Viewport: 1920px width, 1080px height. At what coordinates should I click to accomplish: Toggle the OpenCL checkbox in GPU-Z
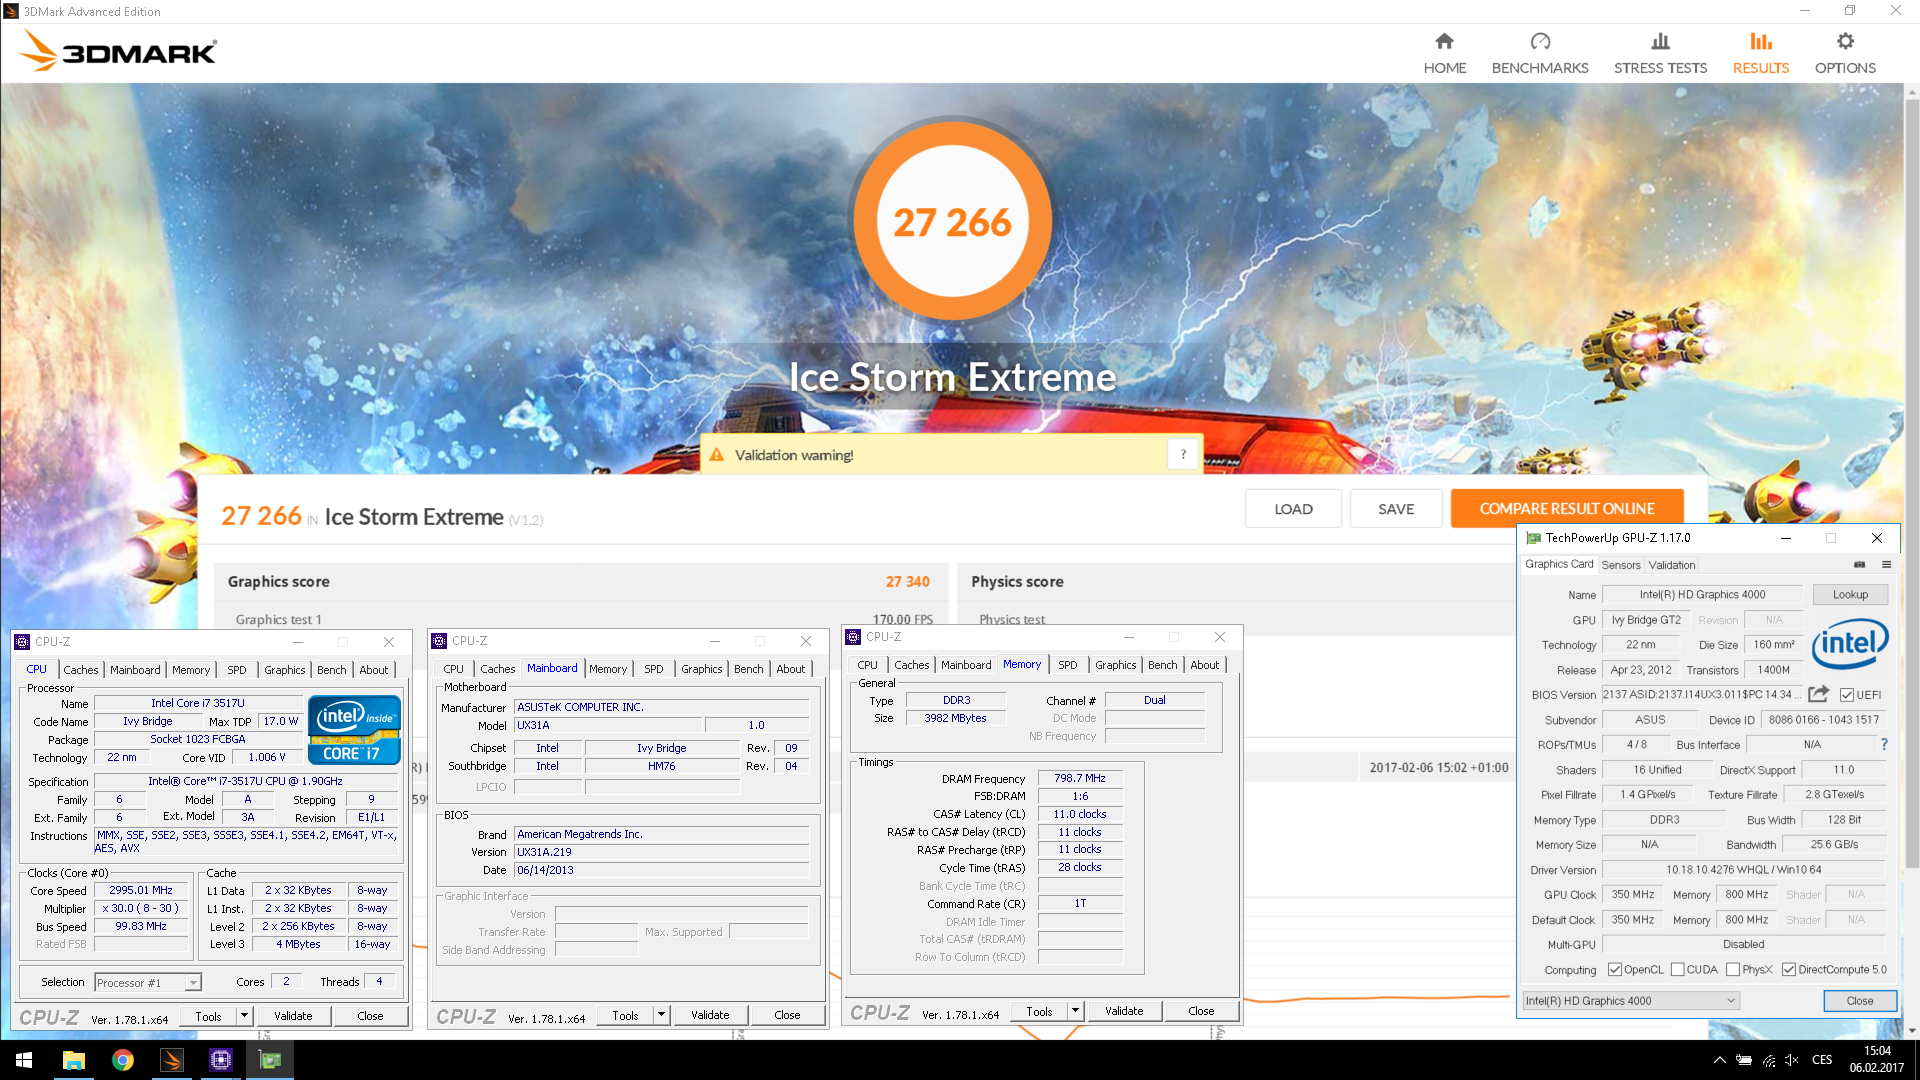1614,969
